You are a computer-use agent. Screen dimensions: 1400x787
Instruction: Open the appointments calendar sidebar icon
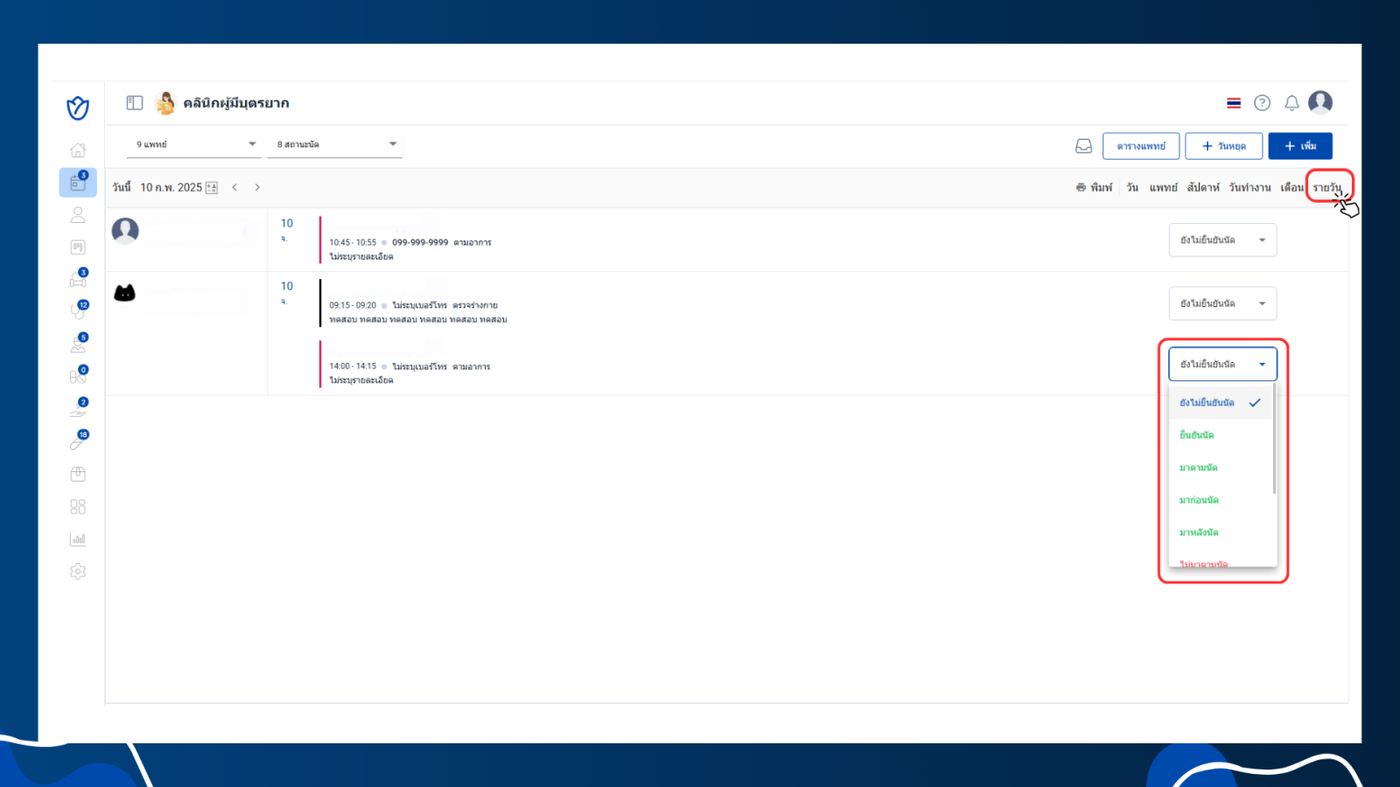(x=78, y=183)
